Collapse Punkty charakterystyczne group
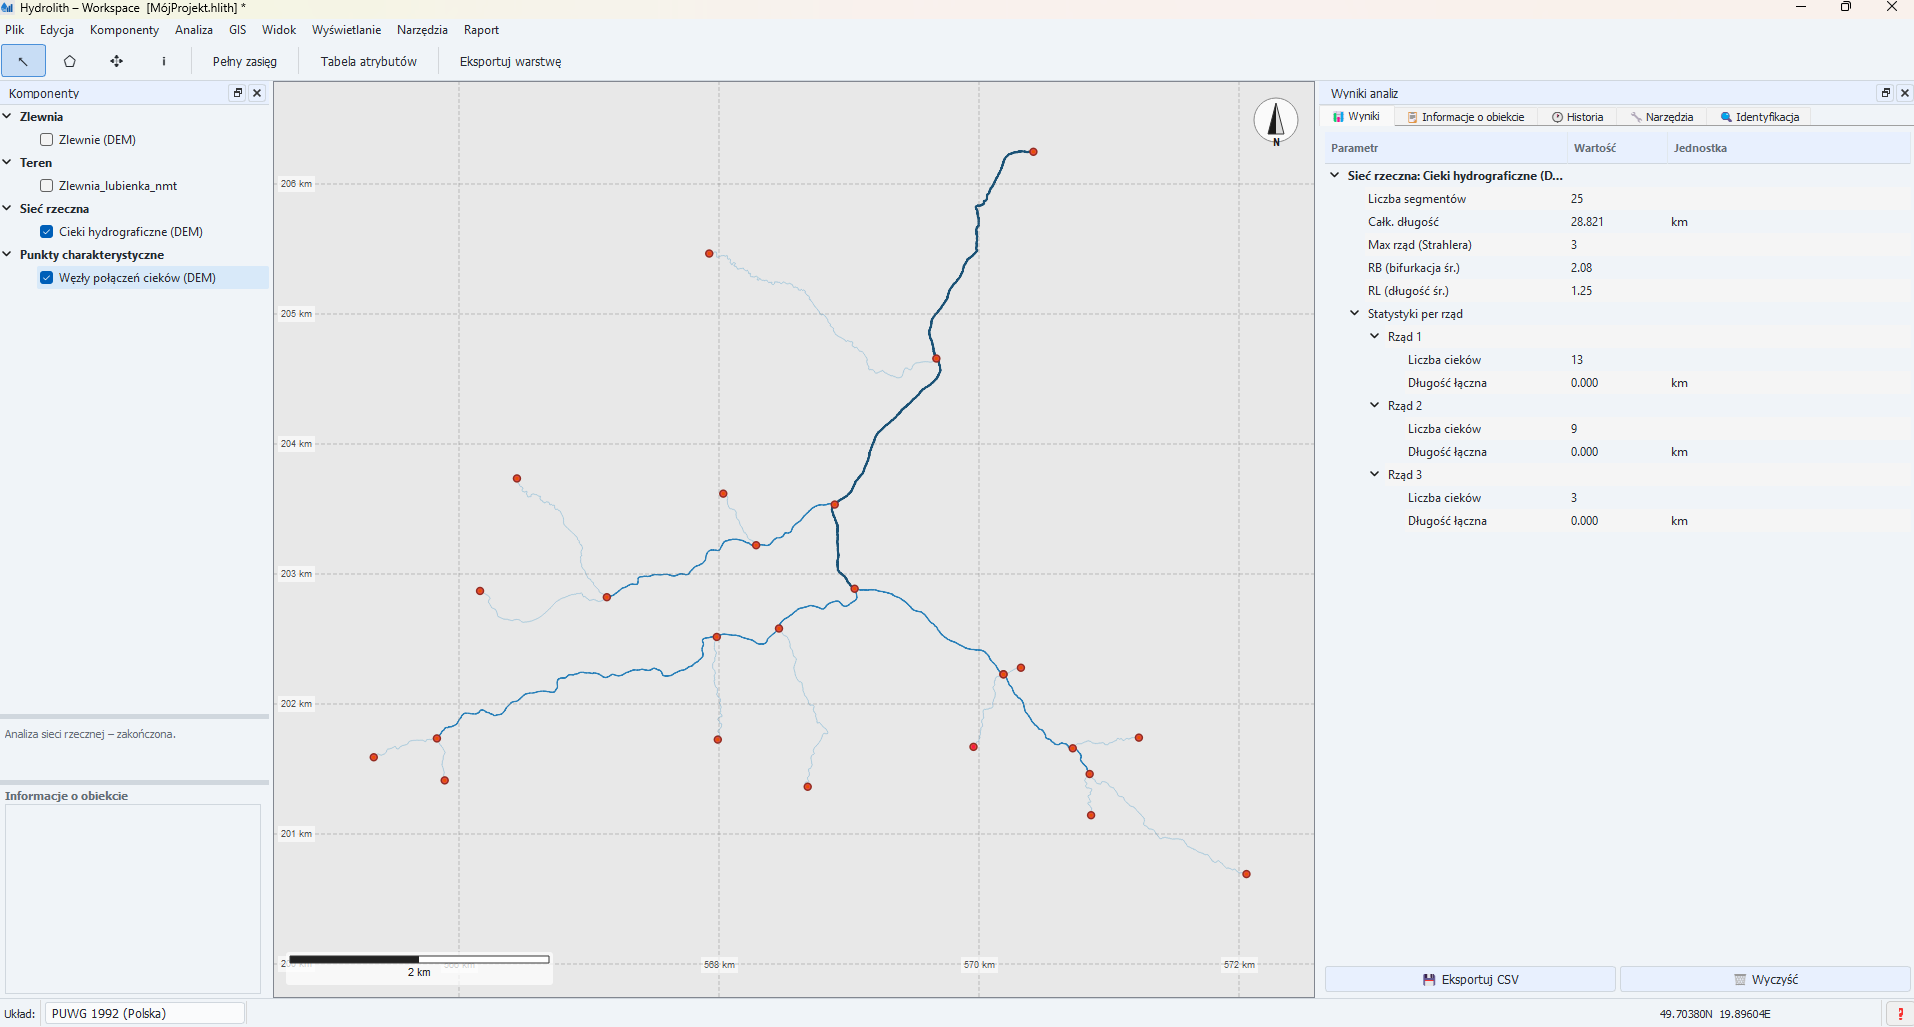 7,254
